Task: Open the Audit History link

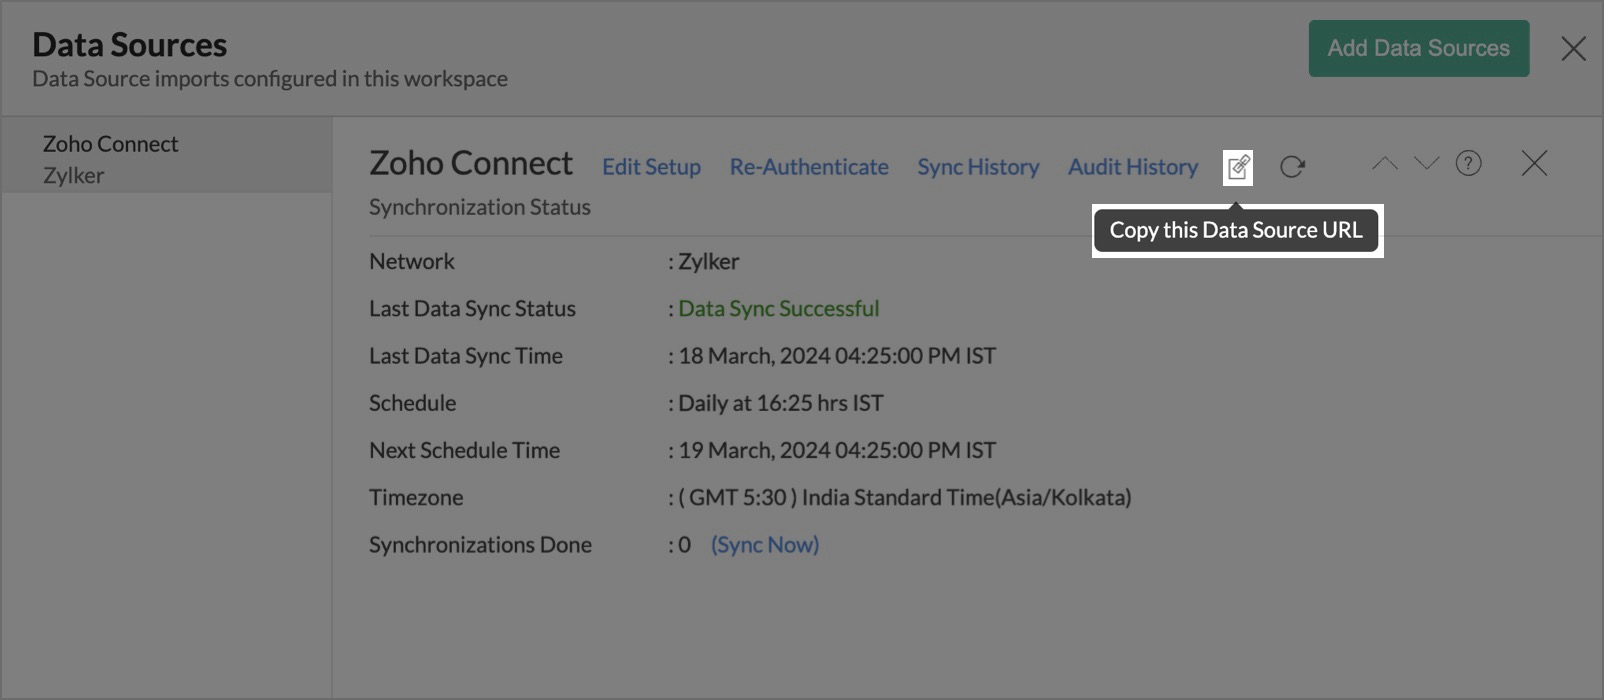Action: pyautogui.click(x=1132, y=167)
